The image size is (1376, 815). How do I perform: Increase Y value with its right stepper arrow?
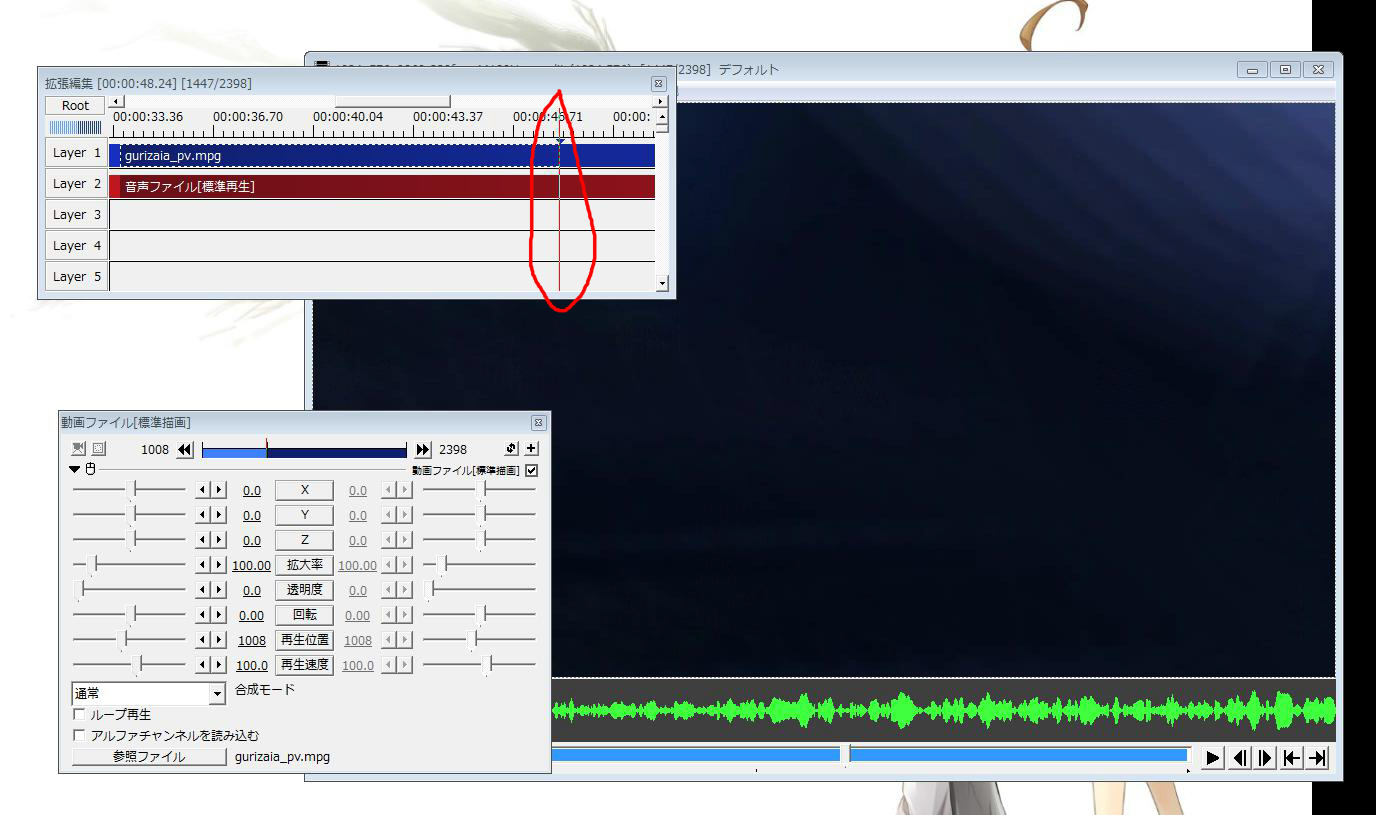[217, 515]
